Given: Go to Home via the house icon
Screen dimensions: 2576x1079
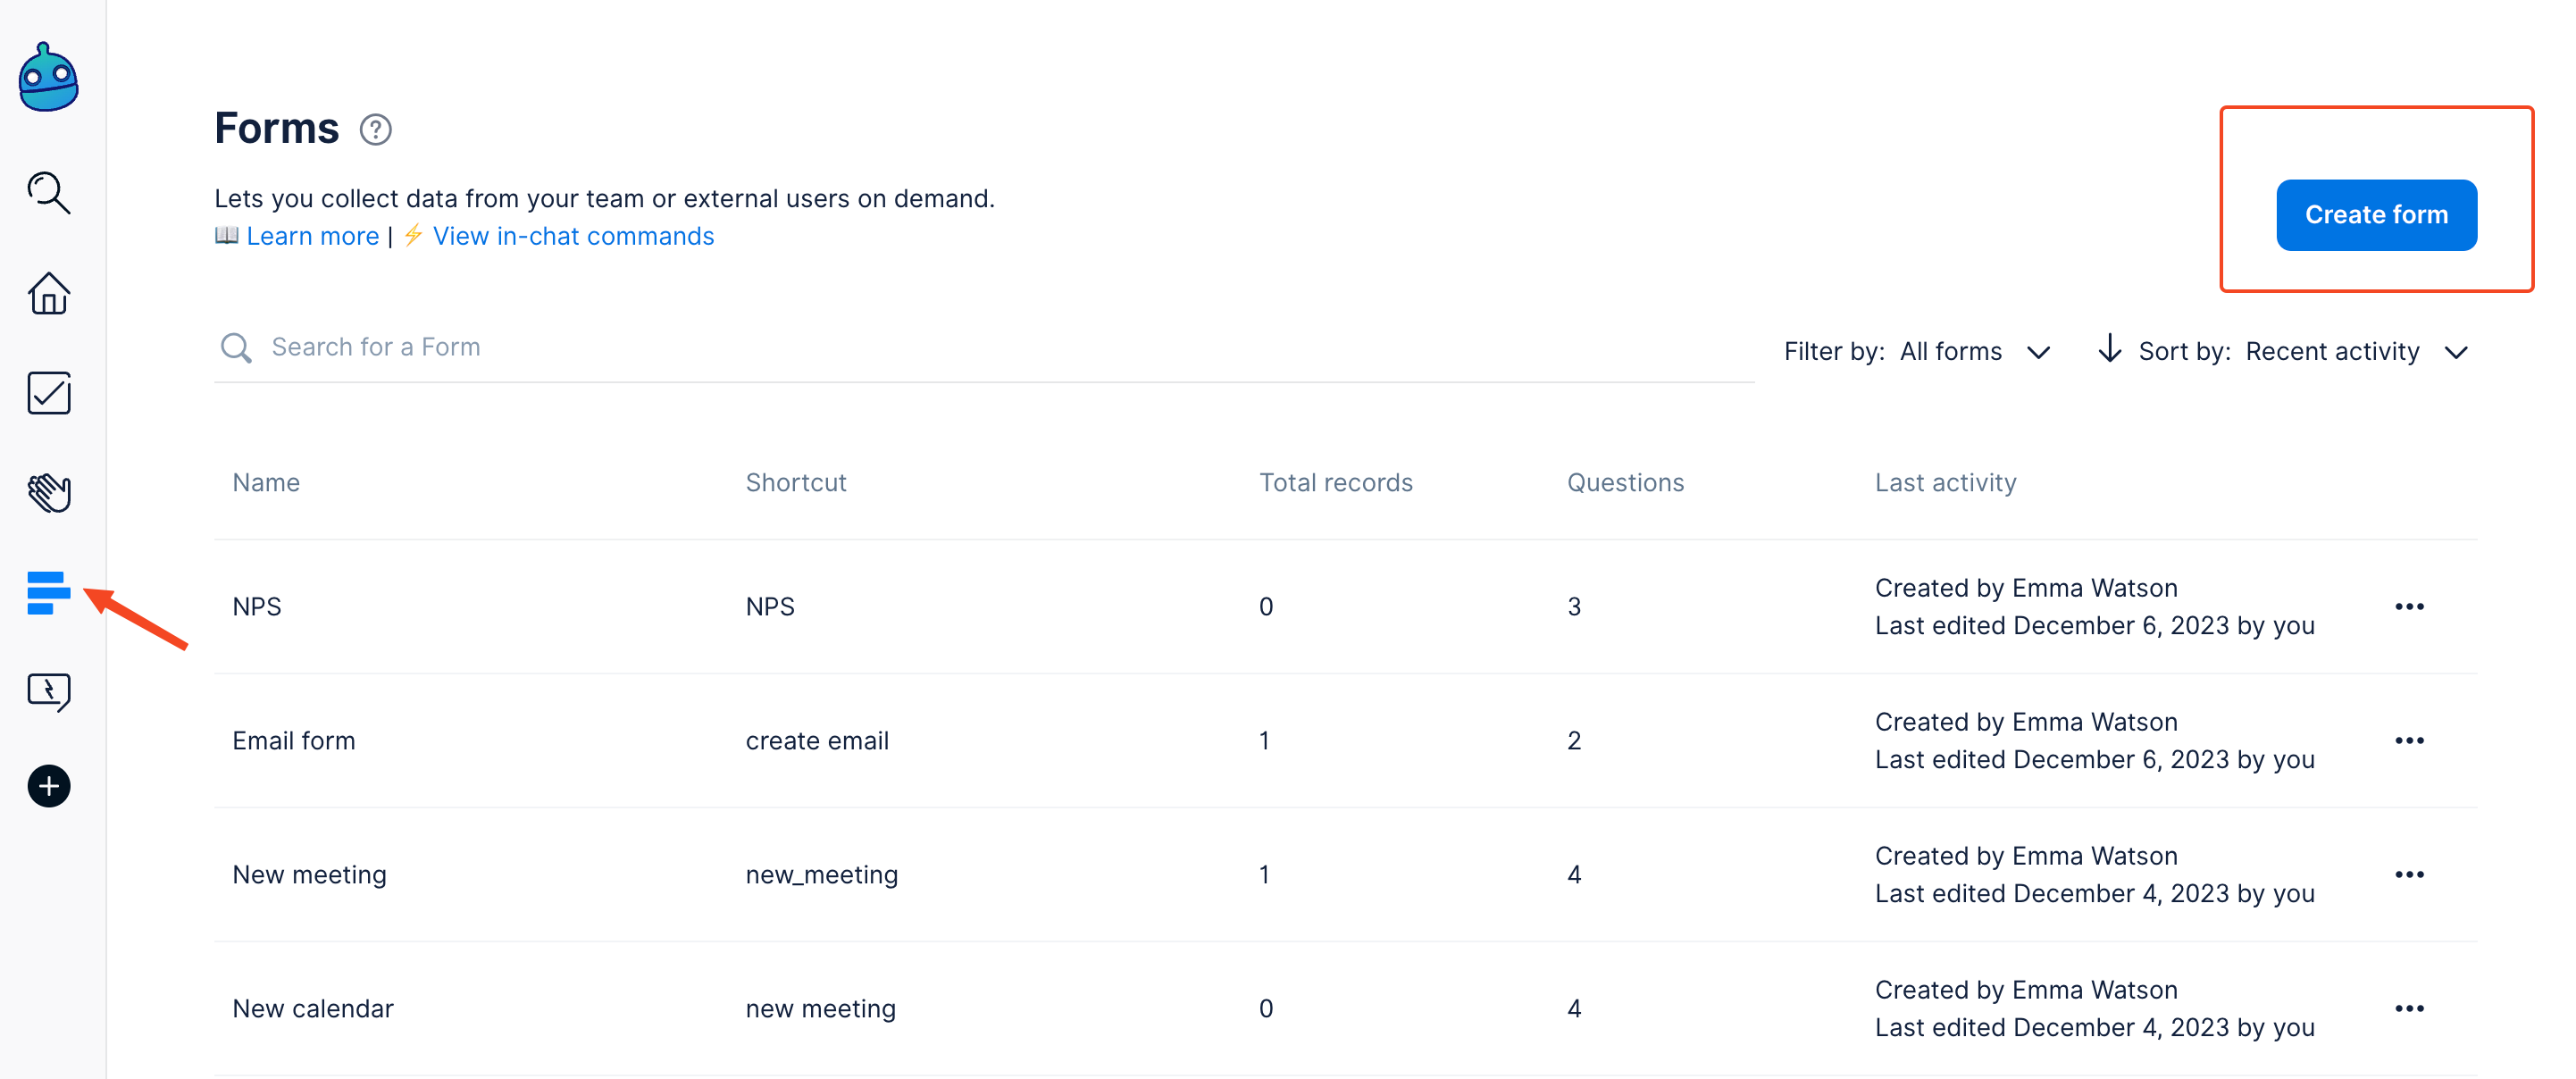Looking at the screenshot, I should (48, 293).
